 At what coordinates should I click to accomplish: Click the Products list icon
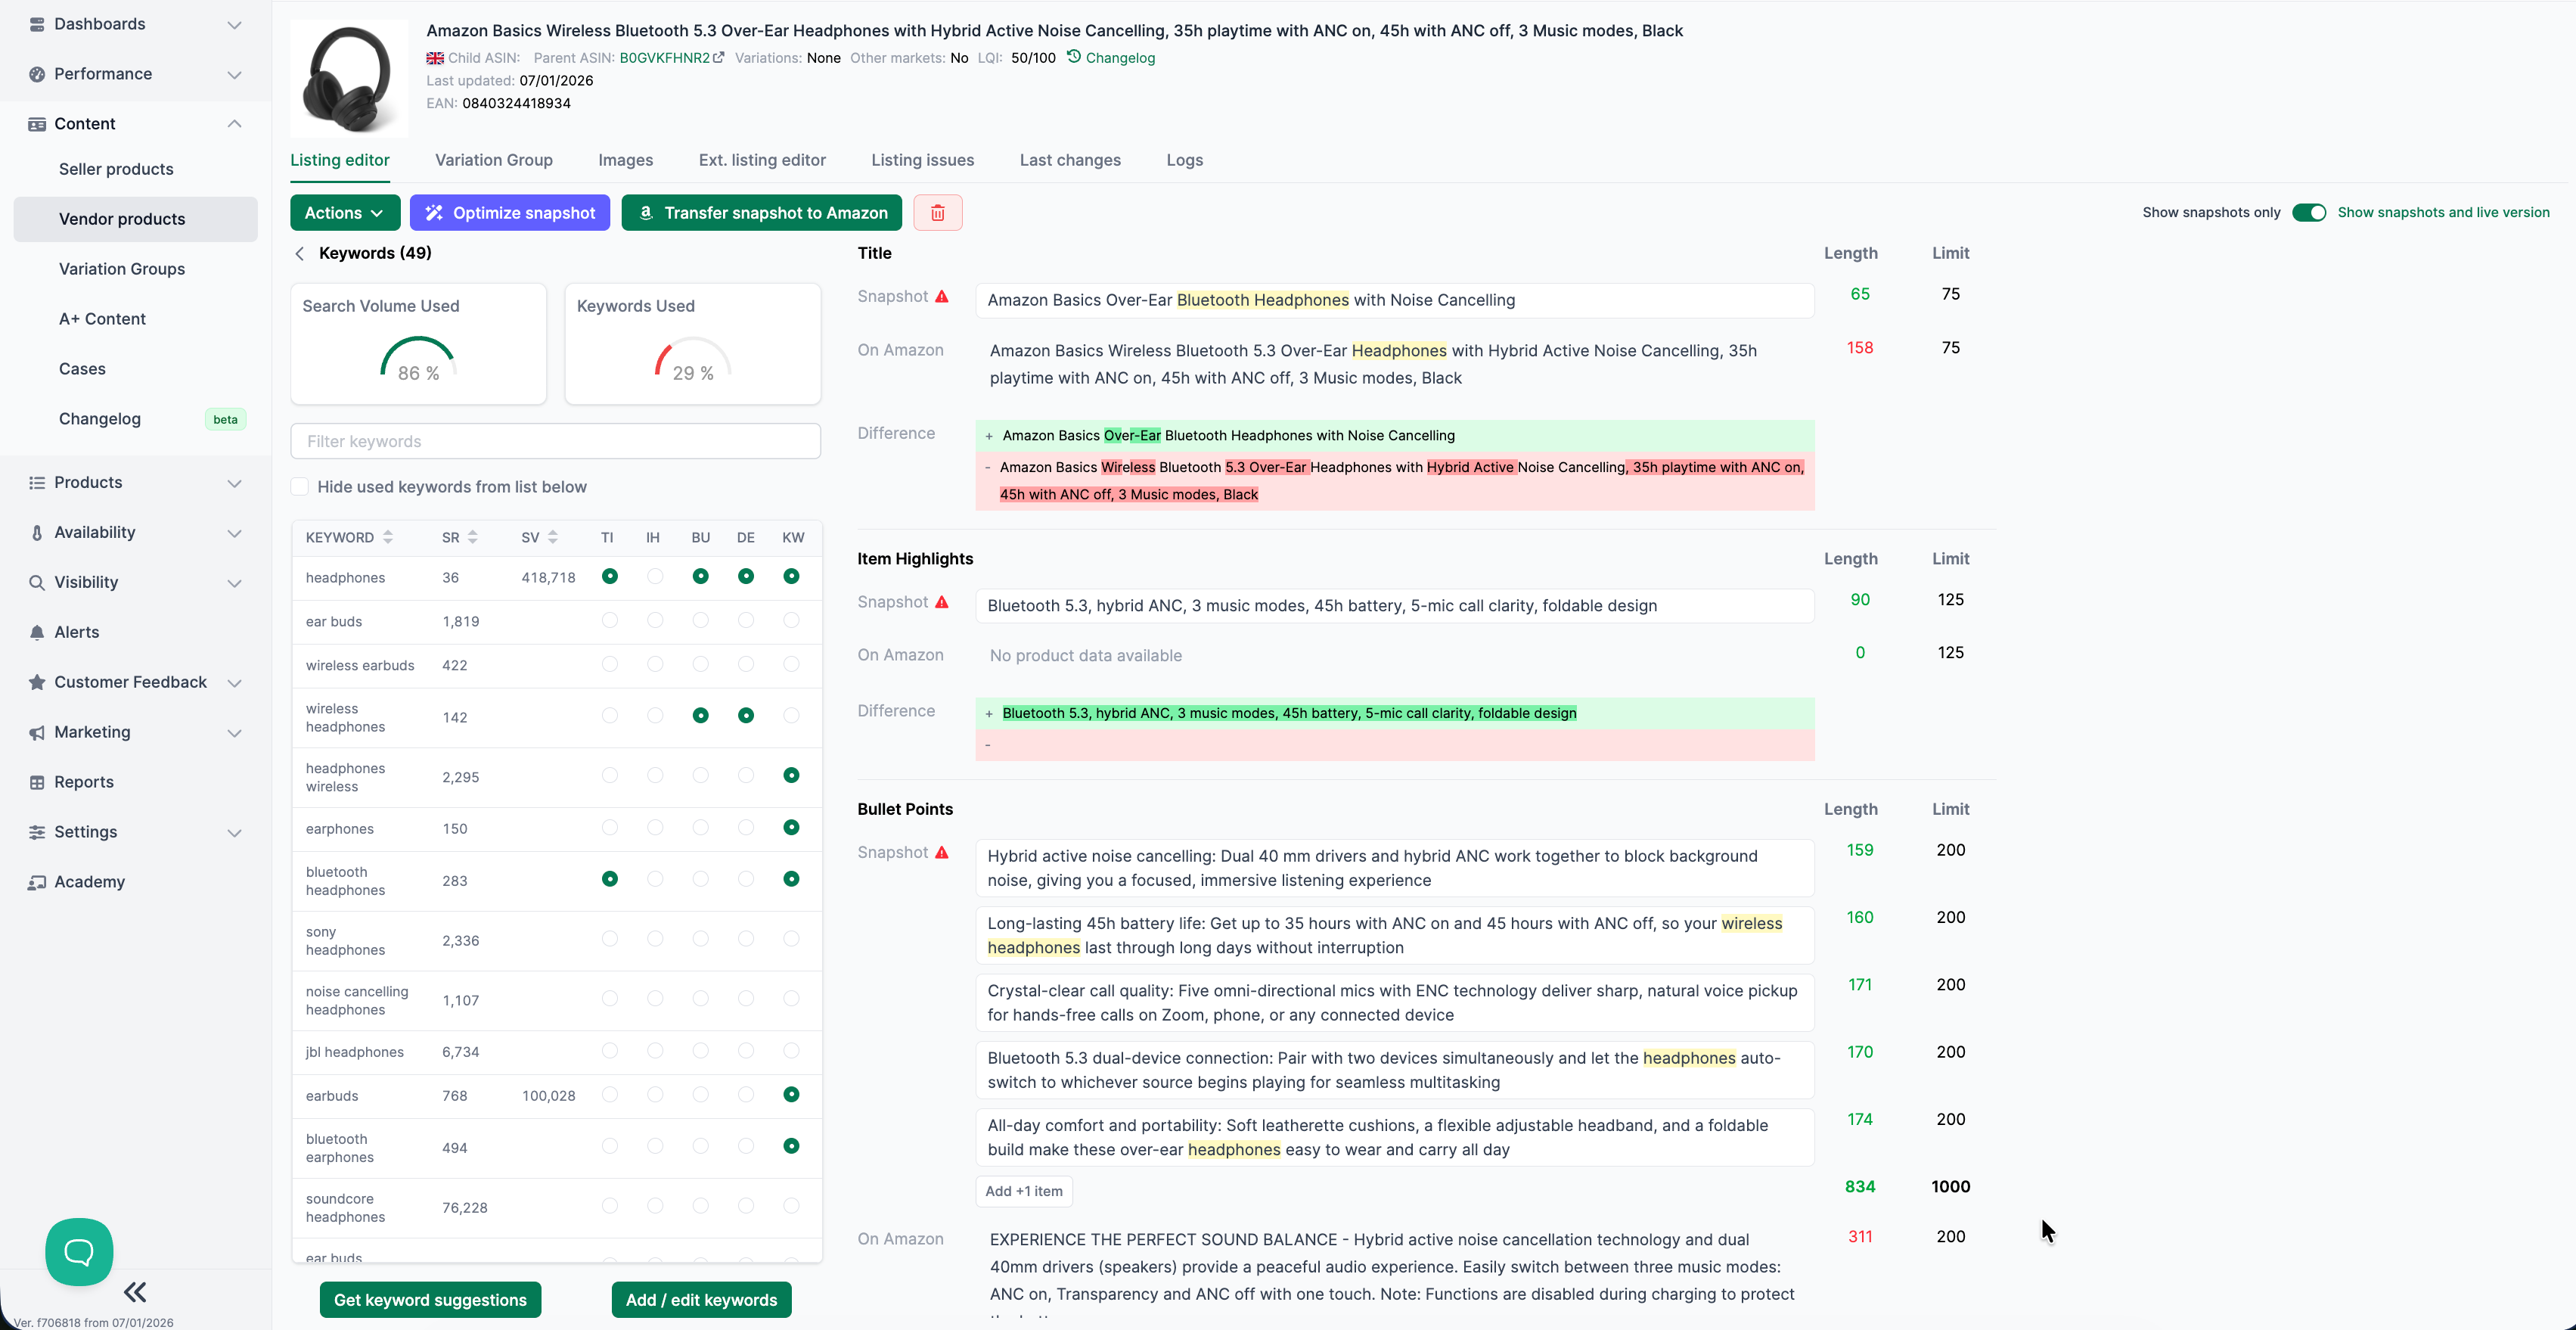point(37,483)
